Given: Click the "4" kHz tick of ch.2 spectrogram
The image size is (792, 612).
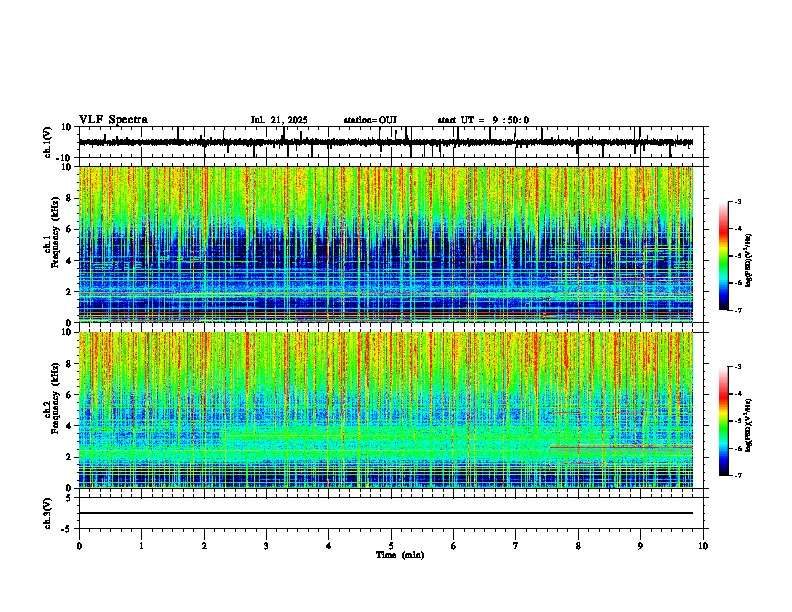Looking at the screenshot, I should click(69, 426).
